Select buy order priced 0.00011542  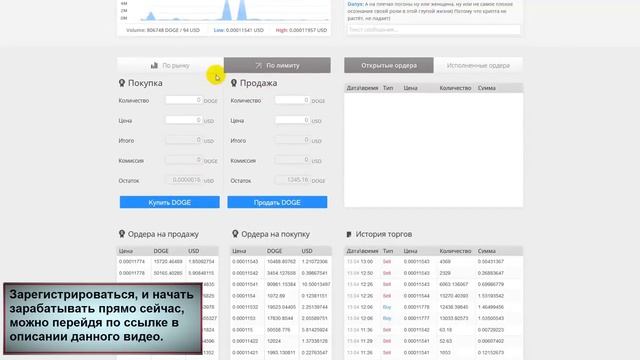point(281,273)
